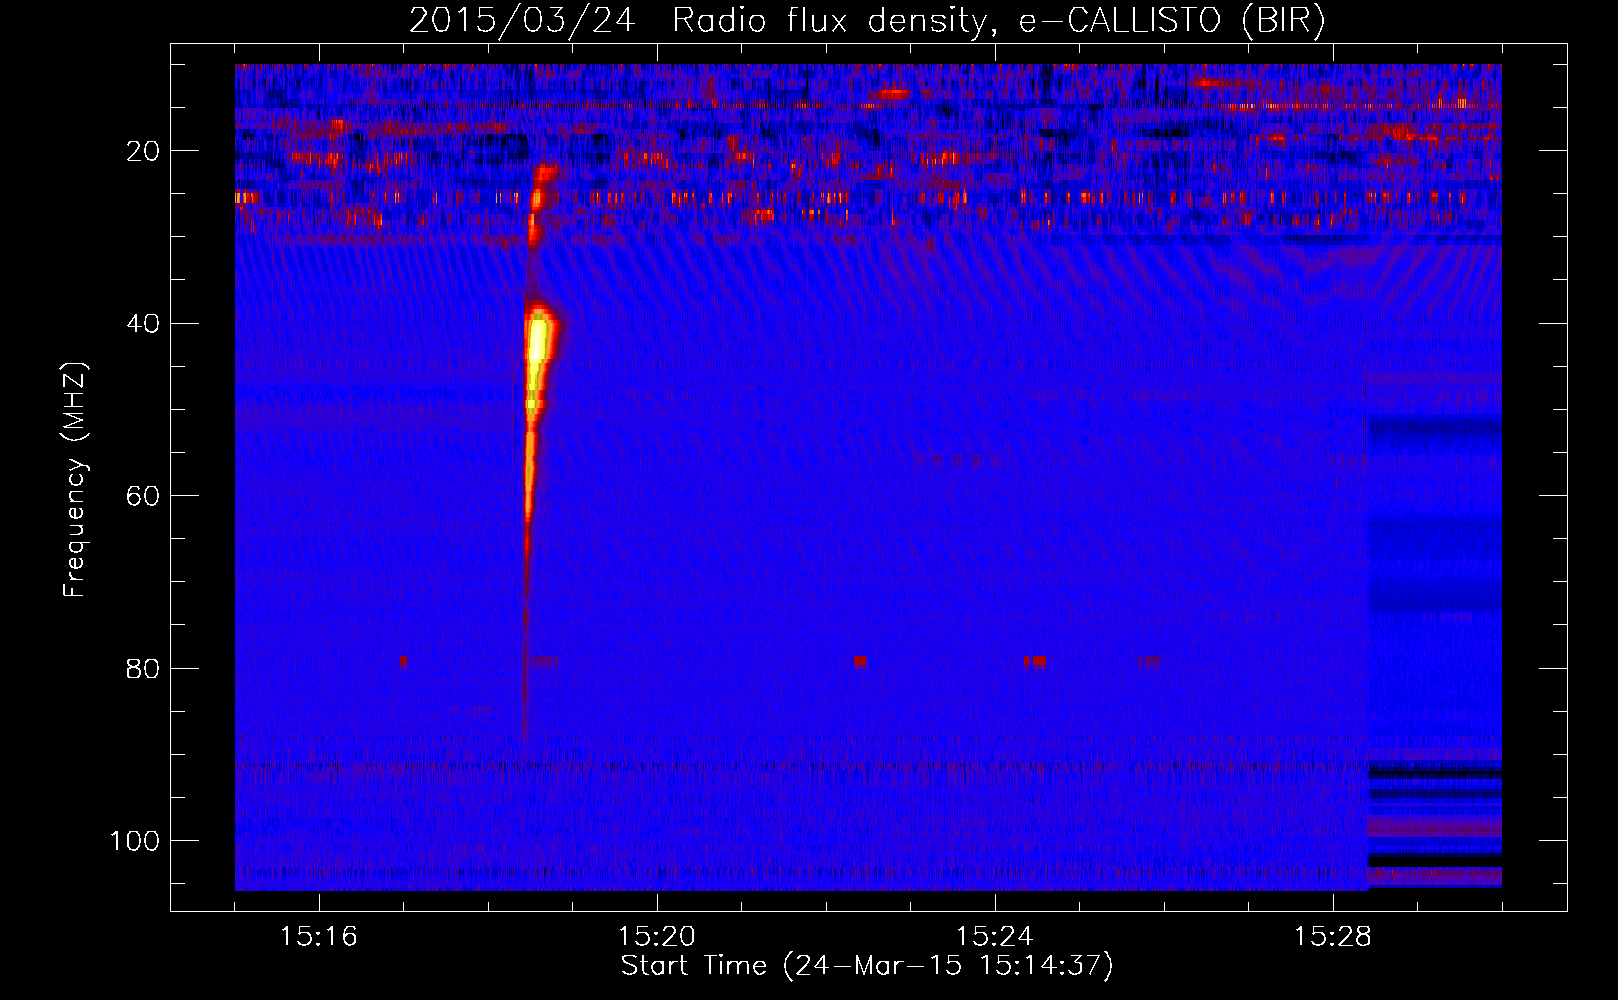Click the plot title '2015/03/24 Radio flux density'
This screenshot has width=1618, height=1000.
[868, 21]
